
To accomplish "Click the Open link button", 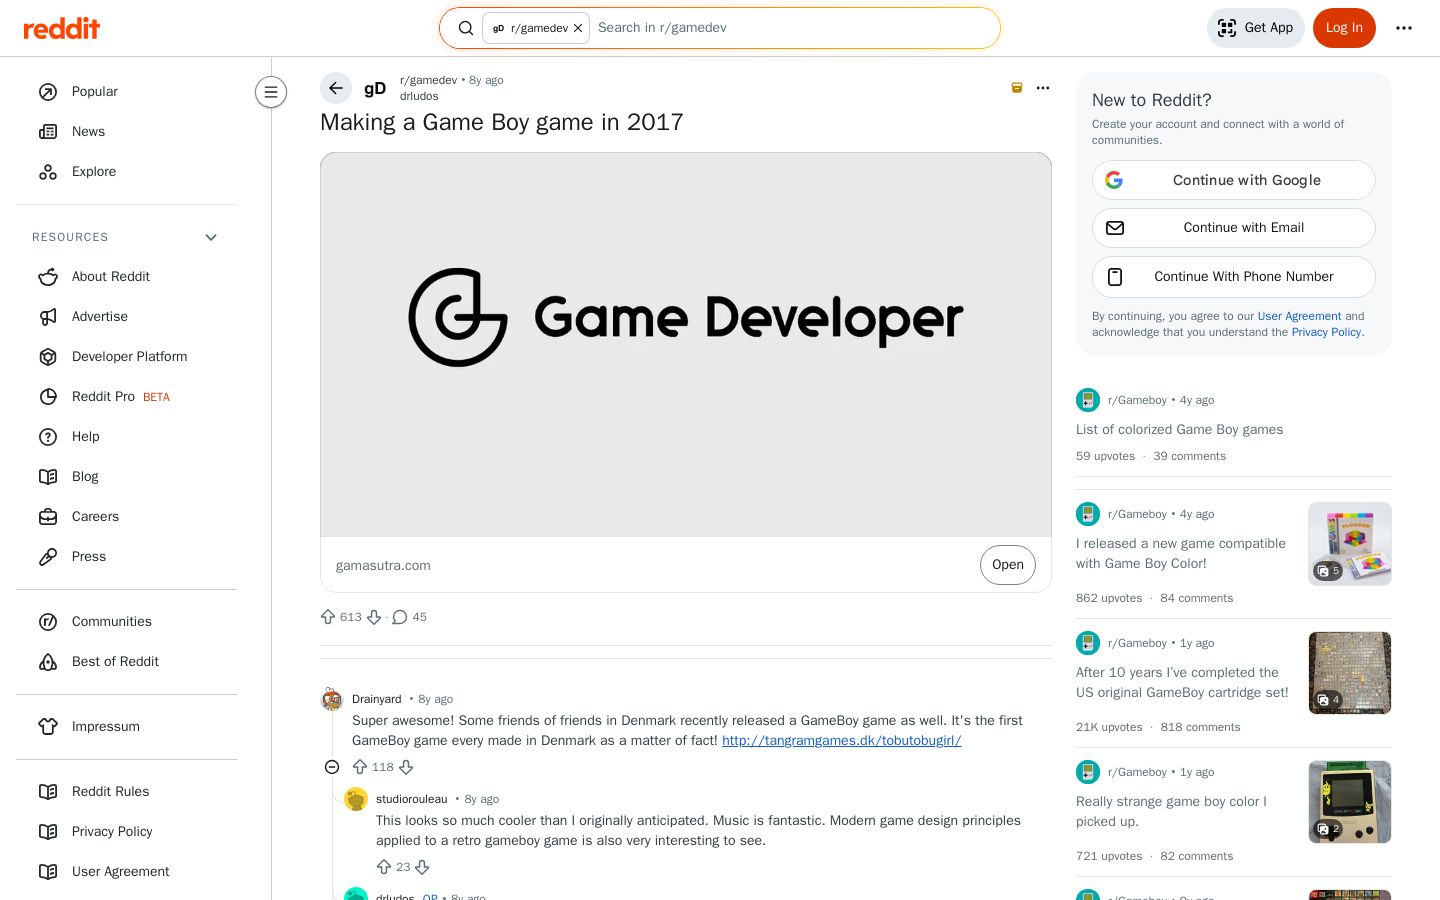I will 1008,565.
